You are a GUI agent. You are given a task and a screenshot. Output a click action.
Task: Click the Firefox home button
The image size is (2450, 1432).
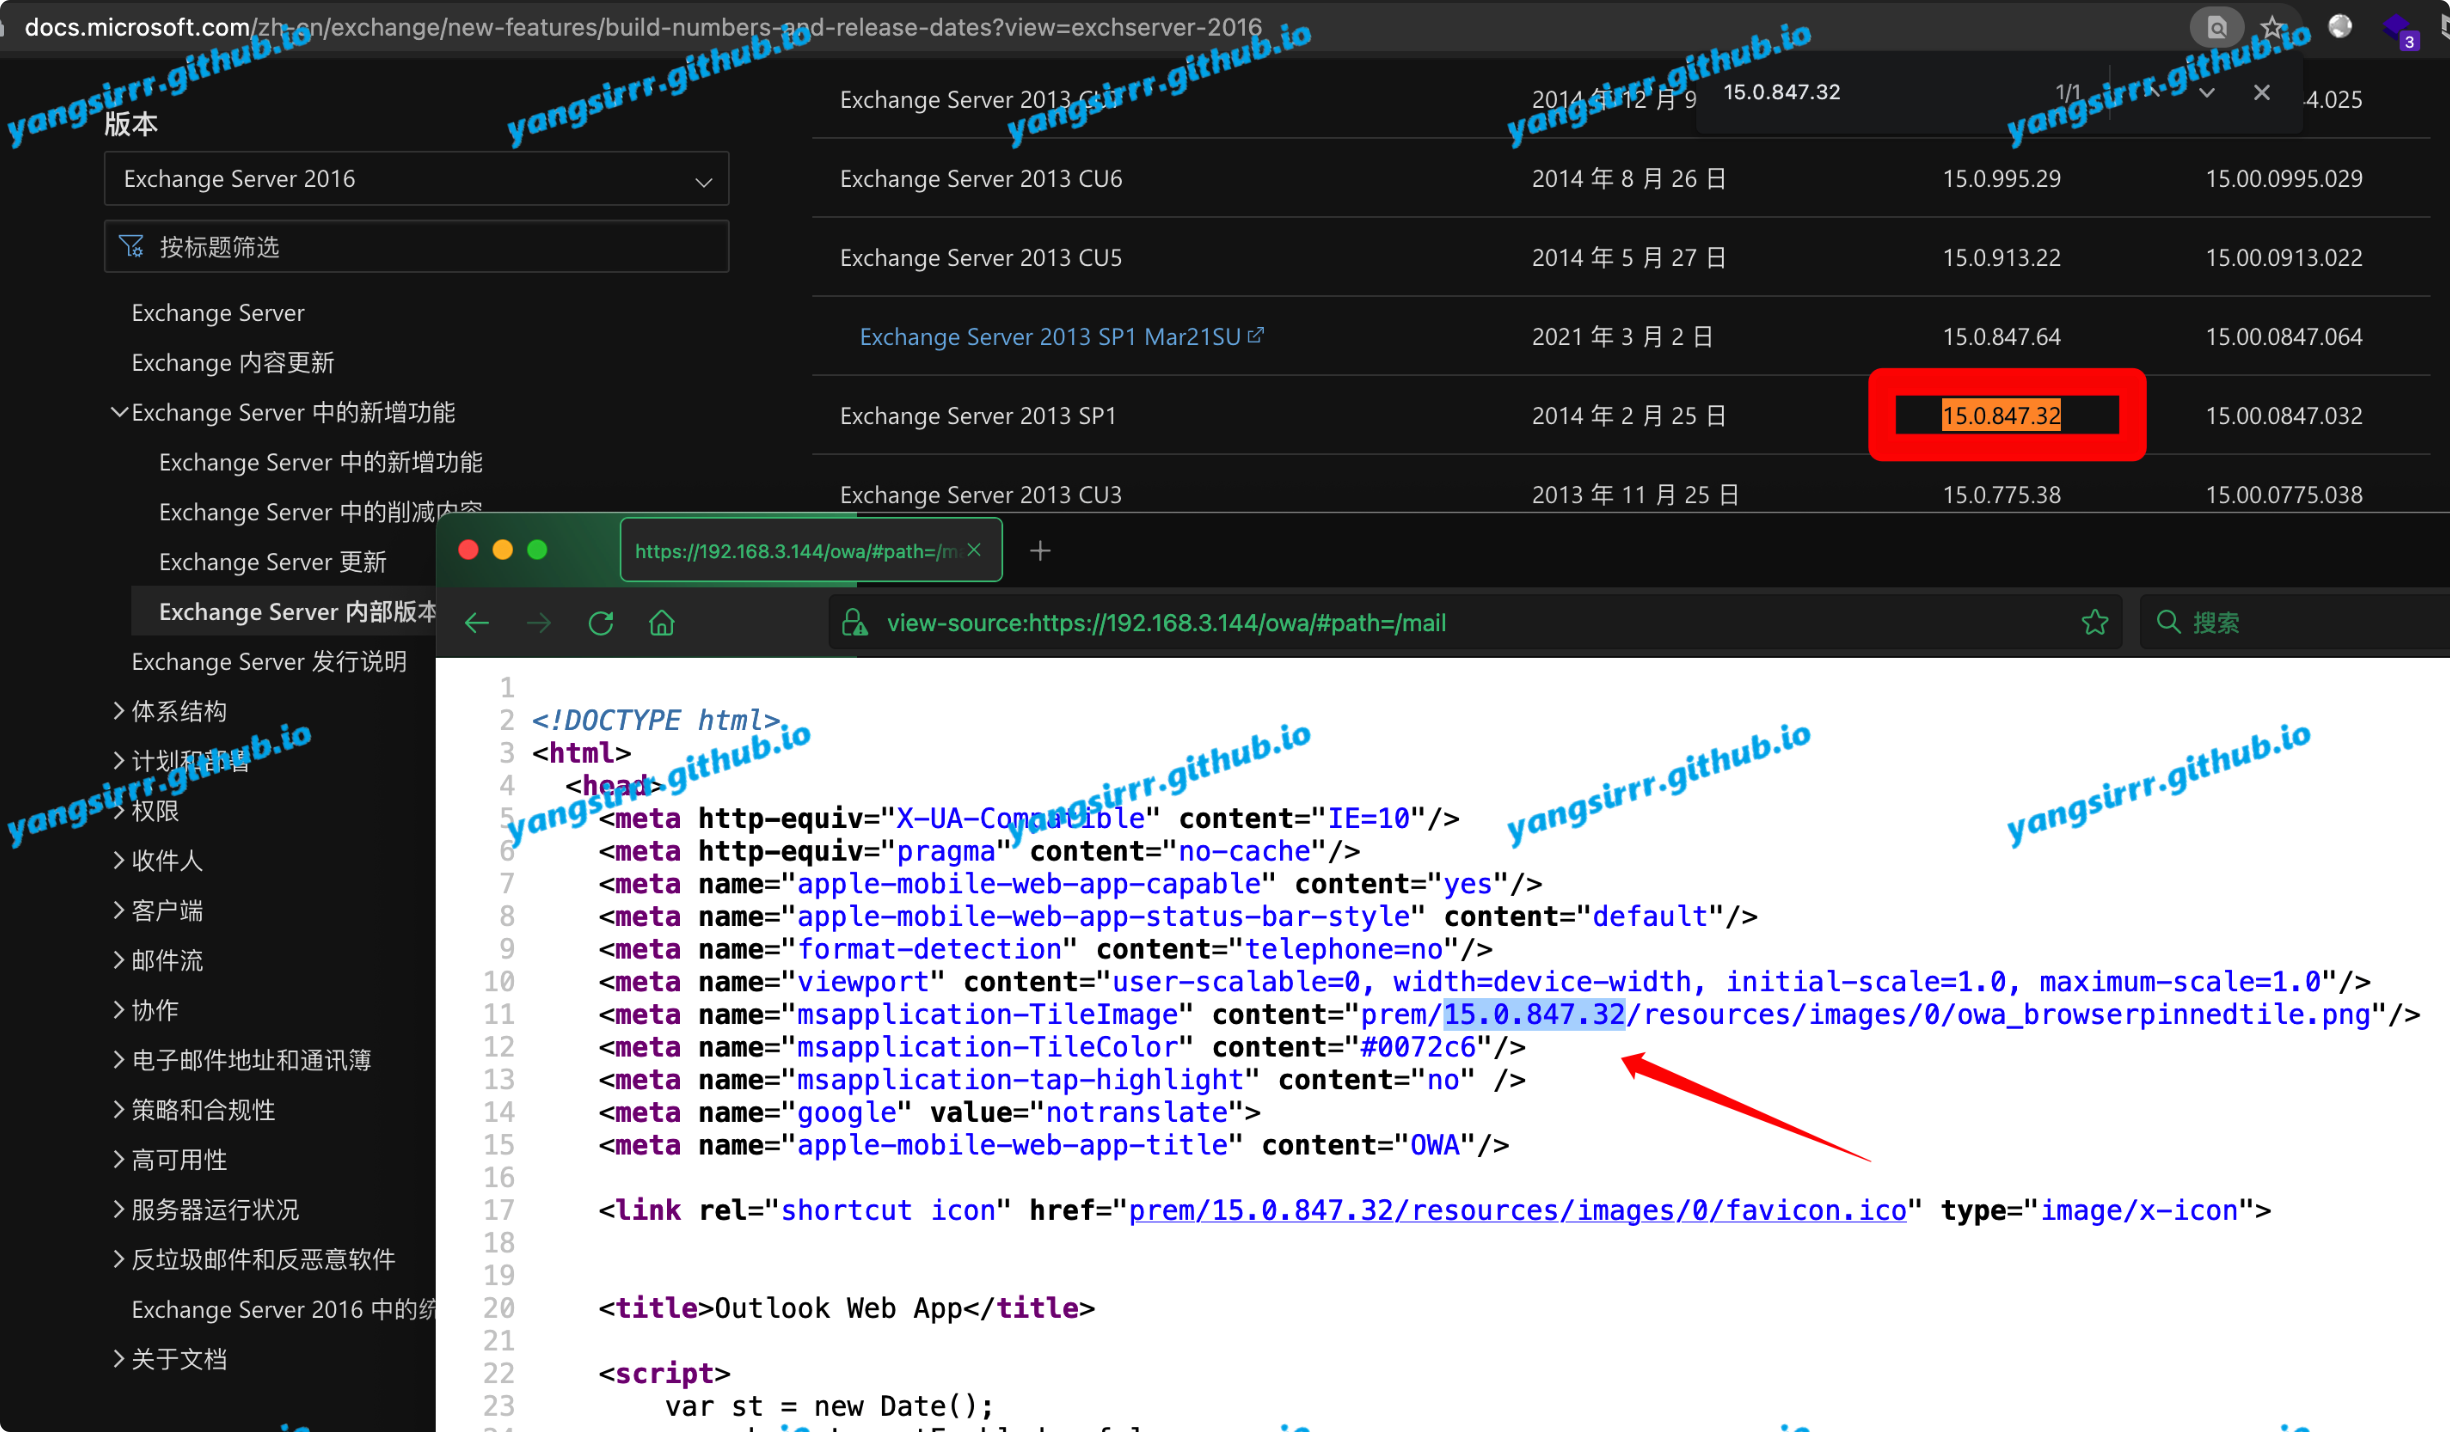(x=662, y=623)
